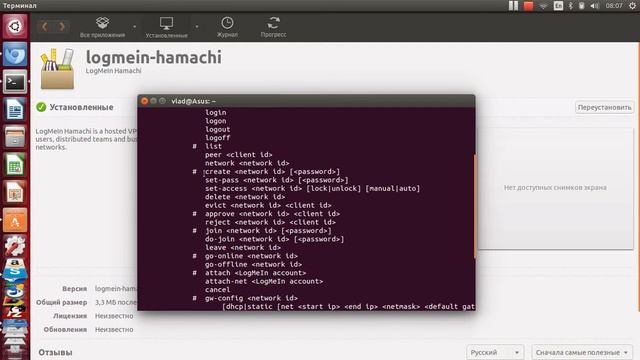
Task: Click the pause indicator in the top panel
Action: click(513, 6)
